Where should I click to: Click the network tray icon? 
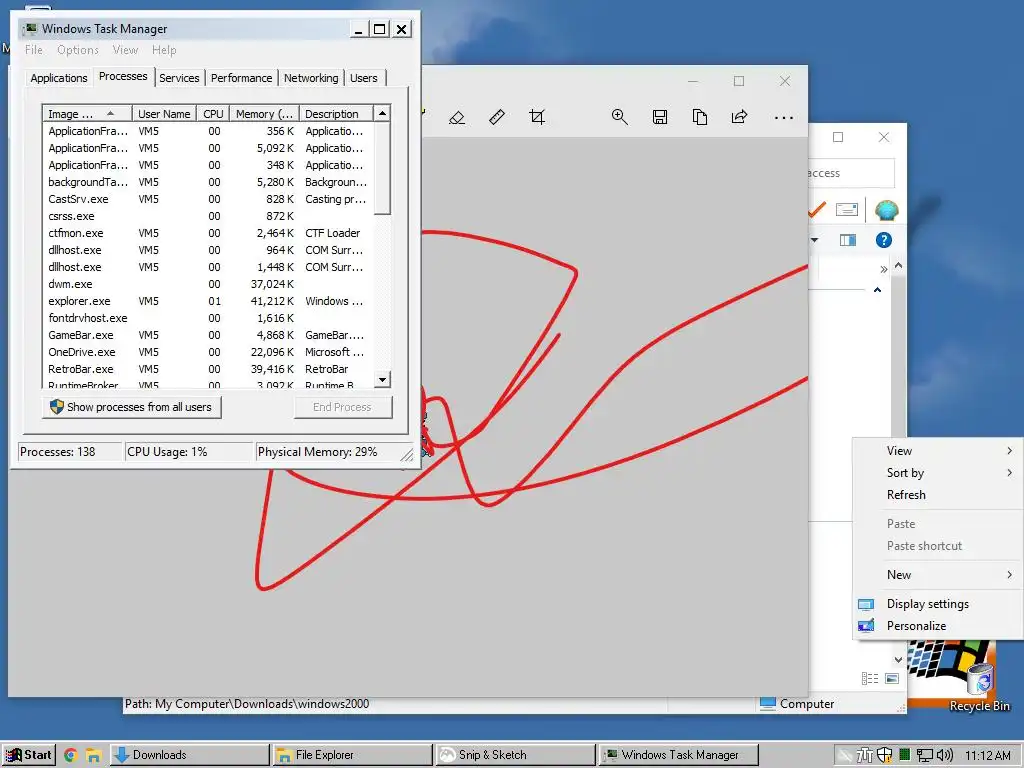coord(925,756)
